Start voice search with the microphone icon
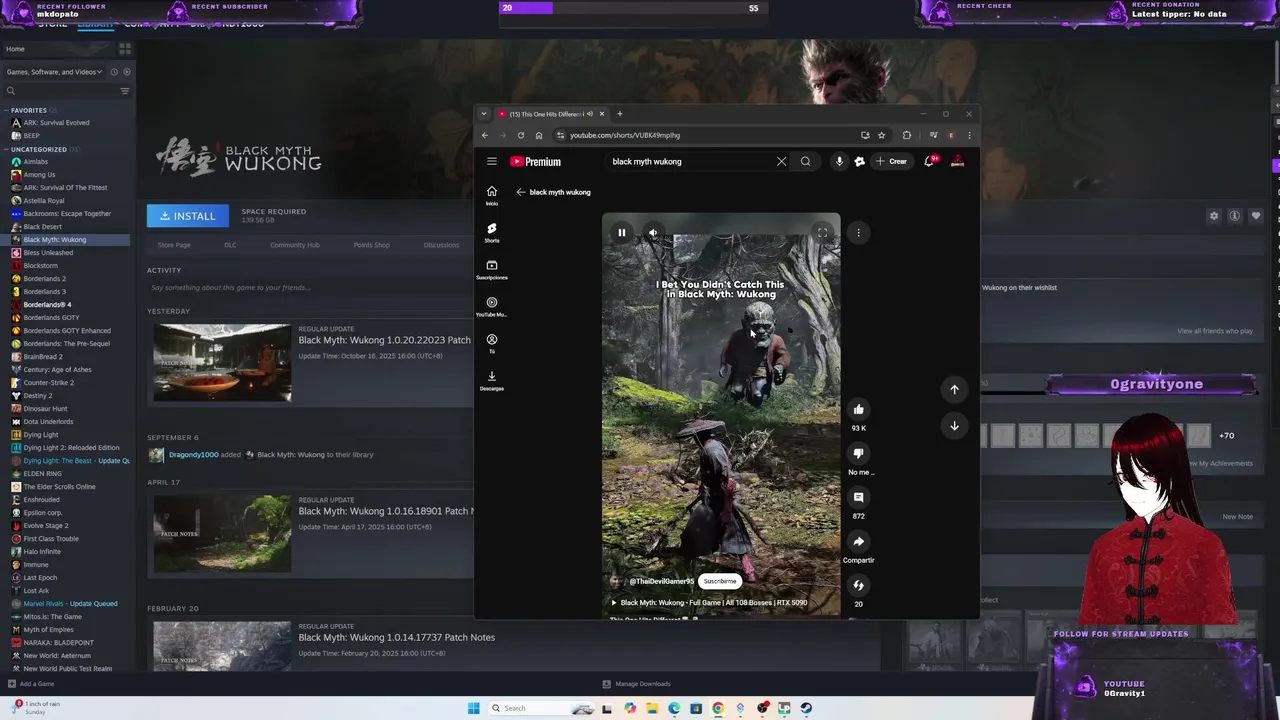Screen dimensions: 1280x720 (x=839, y=161)
